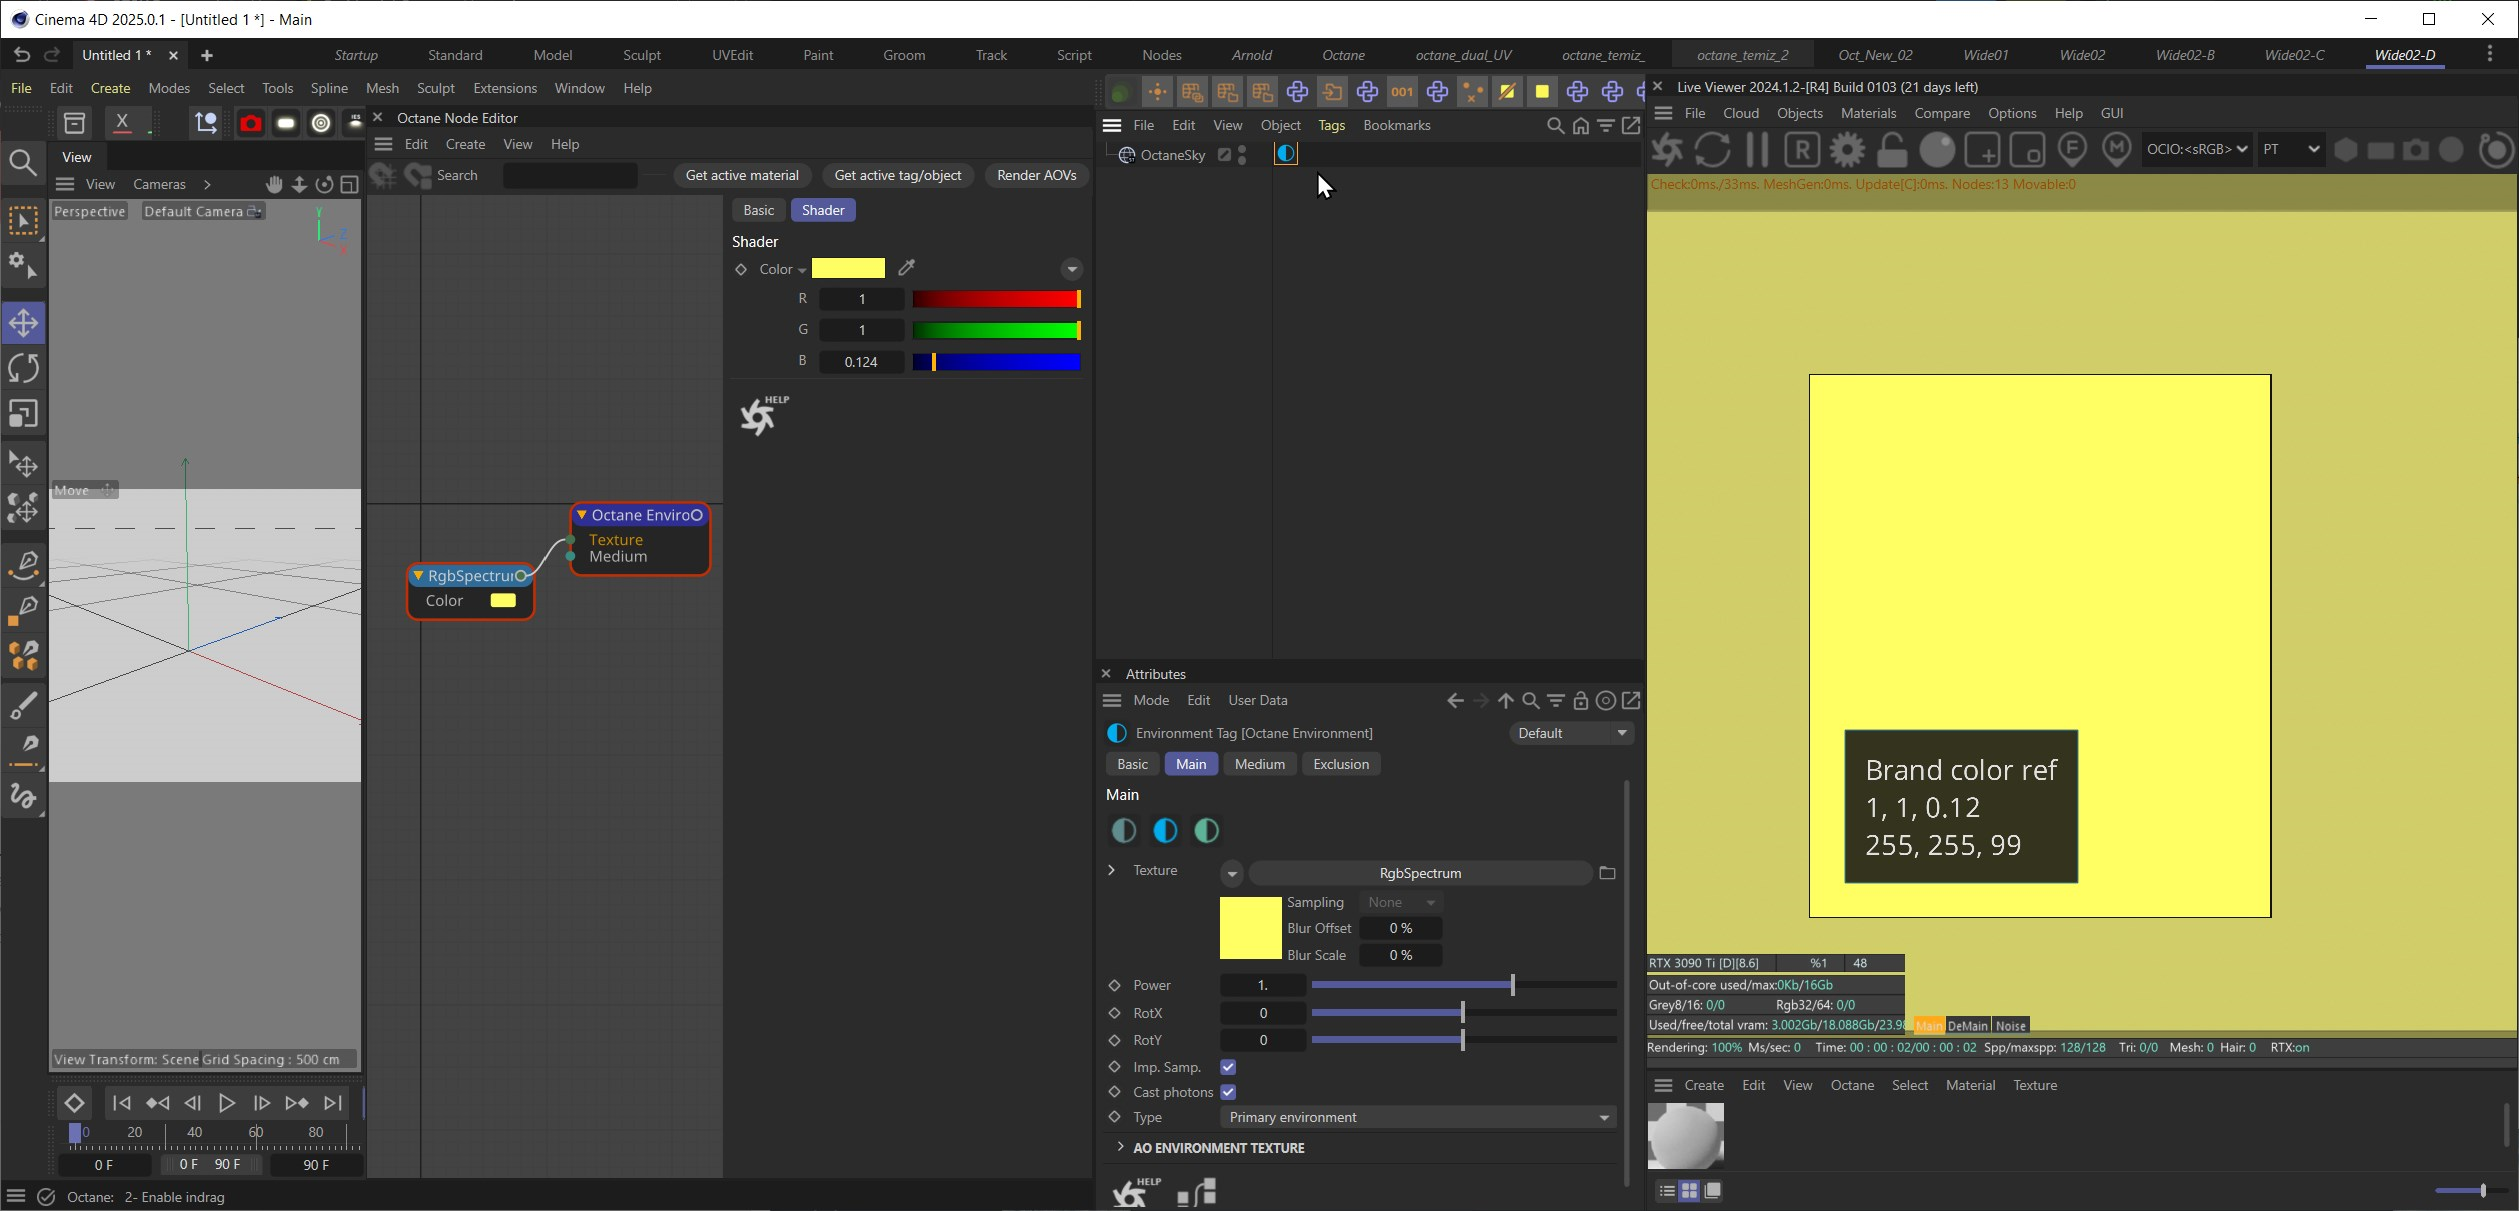This screenshot has height=1211, width=2519.
Task: Click the Live Viewer restart render icon
Action: pyautogui.click(x=1712, y=150)
